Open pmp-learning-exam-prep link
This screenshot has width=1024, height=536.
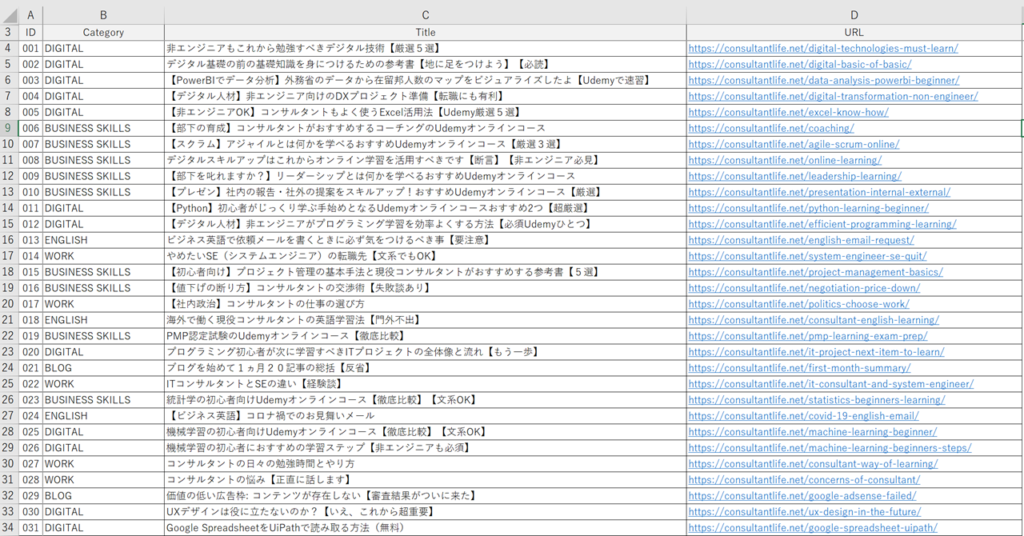(x=808, y=336)
